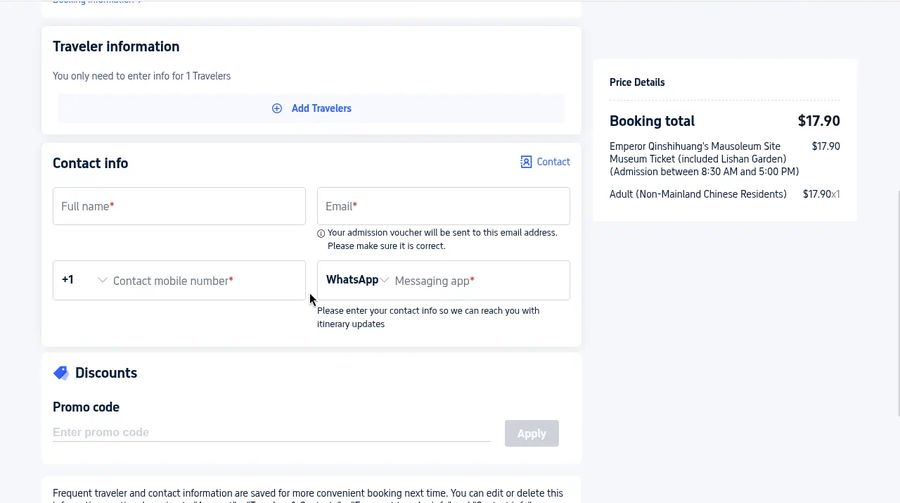Click the info icon beside voucher note

pyautogui.click(x=321, y=233)
